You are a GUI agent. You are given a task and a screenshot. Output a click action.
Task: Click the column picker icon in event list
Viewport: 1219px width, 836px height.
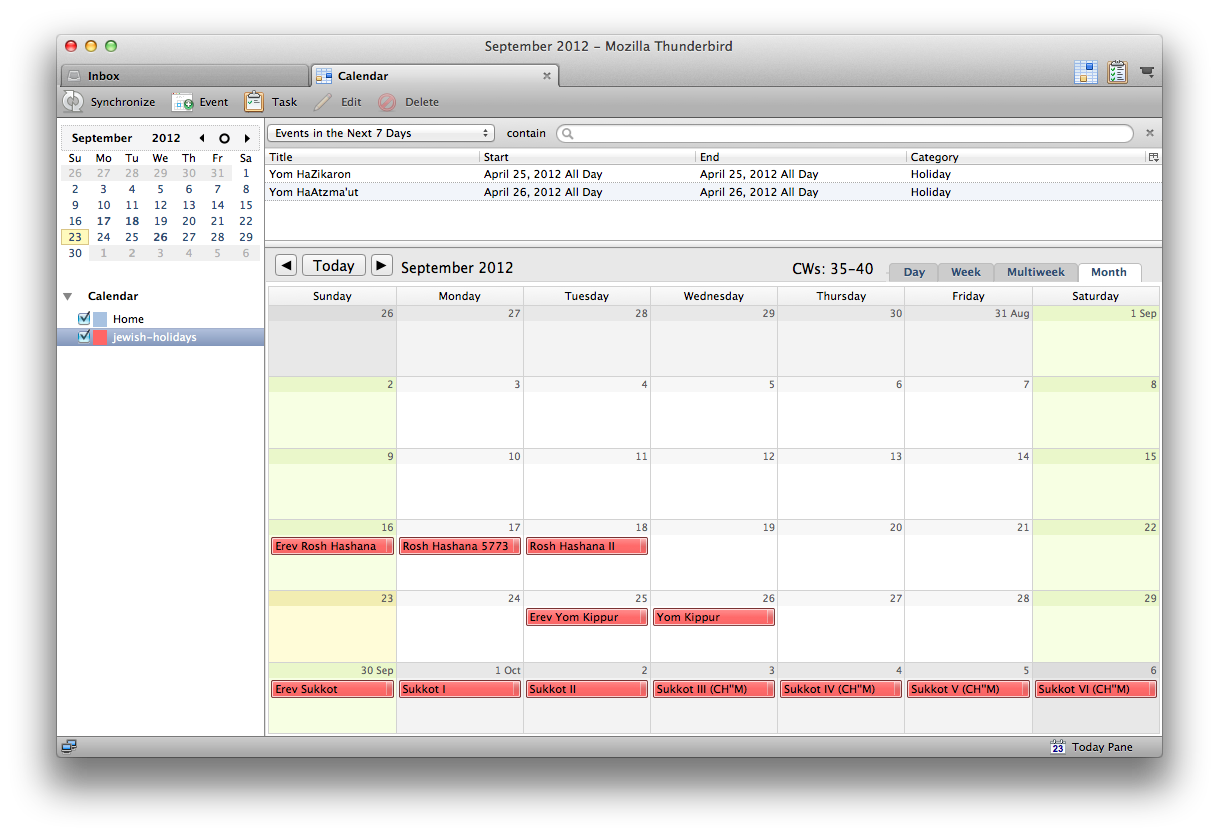pyautogui.click(x=1153, y=157)
